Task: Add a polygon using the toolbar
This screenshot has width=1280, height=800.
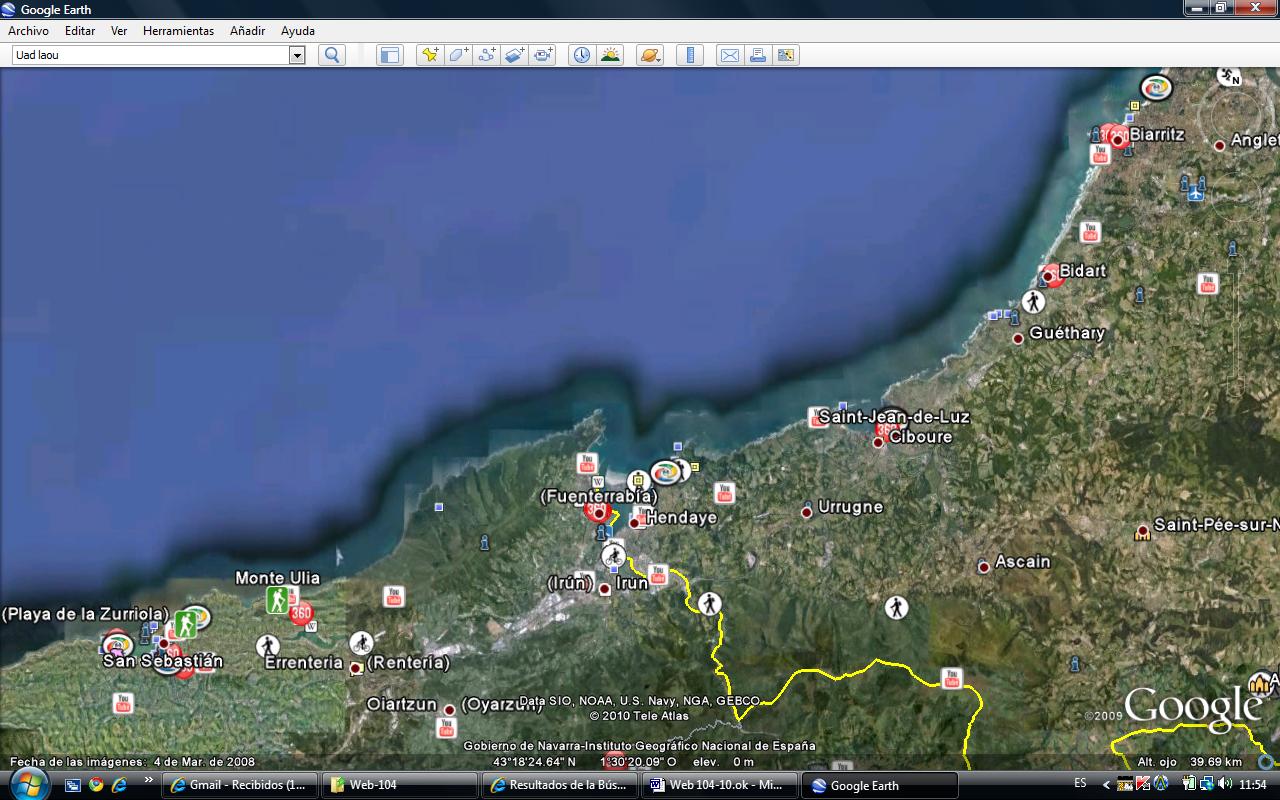Action: (458, 55)
